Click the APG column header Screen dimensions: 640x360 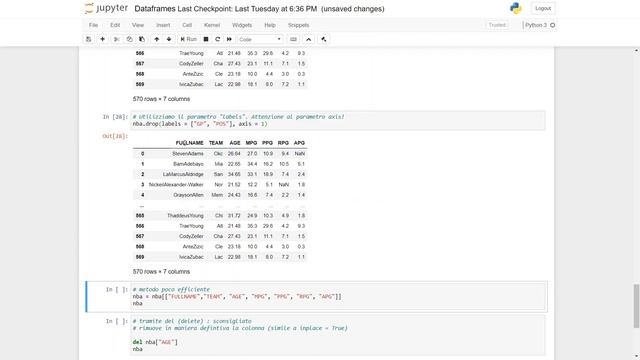coord(299,143)
